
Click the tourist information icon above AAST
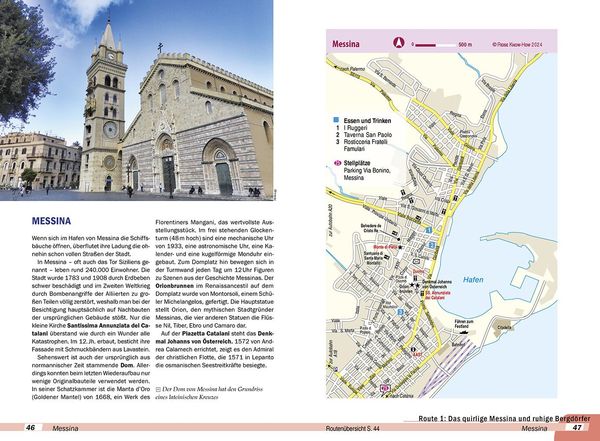[413, 350]
